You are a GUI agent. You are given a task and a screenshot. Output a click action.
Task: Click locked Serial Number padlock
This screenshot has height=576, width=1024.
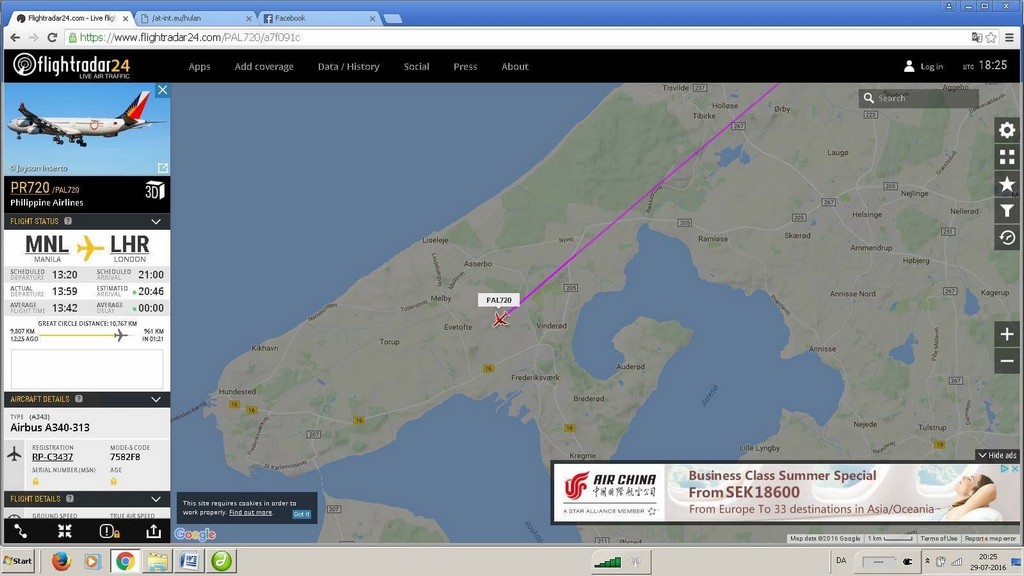point(35,481)
